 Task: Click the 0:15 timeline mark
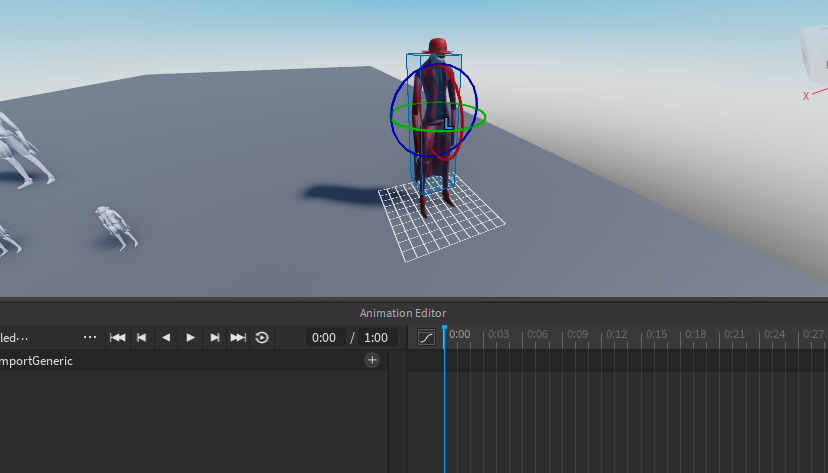click(656, 334)
